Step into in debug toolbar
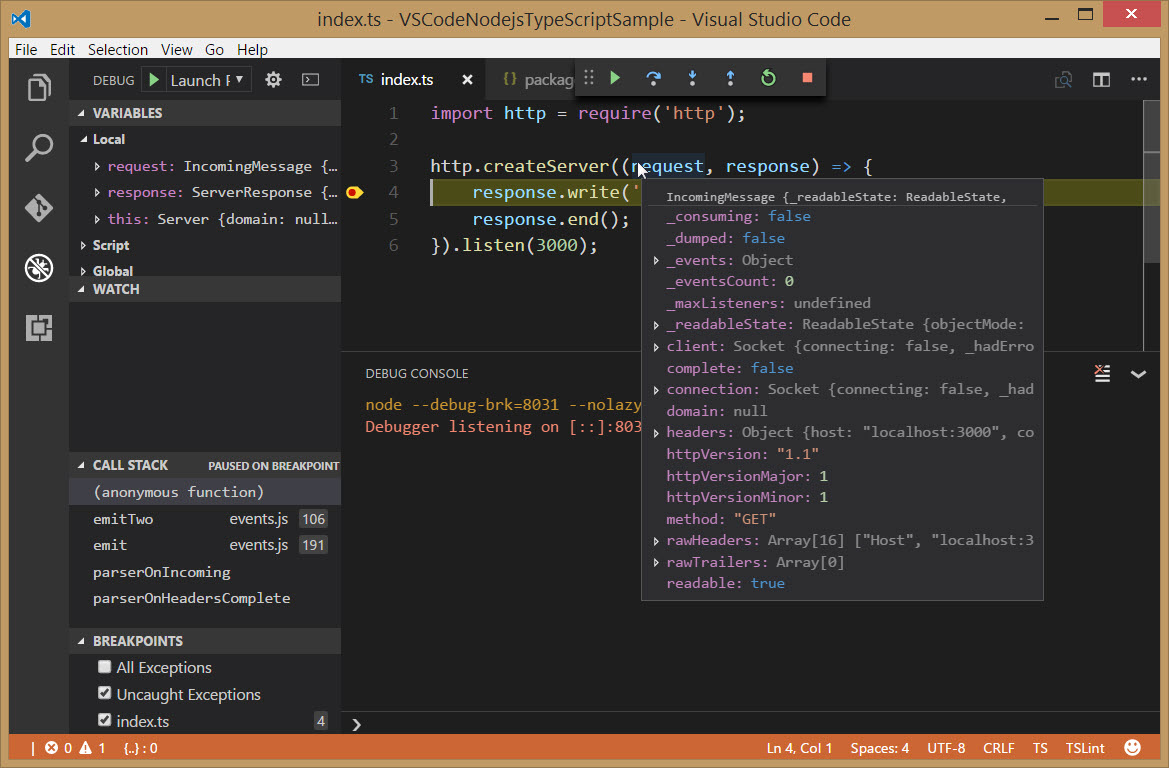Viewport: 1169px width, 768px height. point(693,78)
